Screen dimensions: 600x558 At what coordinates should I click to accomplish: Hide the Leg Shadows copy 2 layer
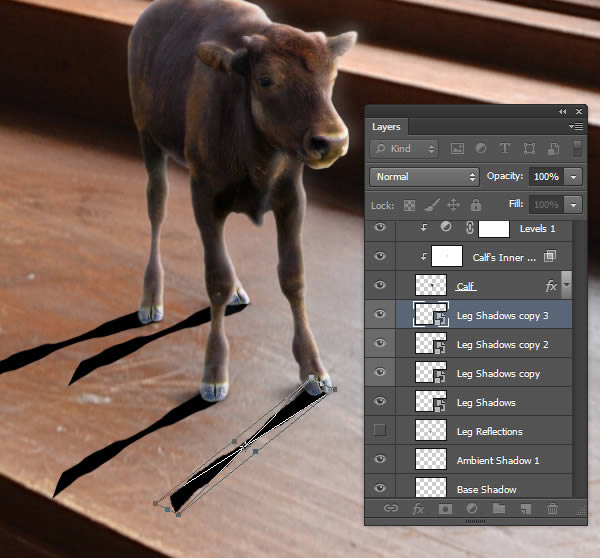coord(380,343)
